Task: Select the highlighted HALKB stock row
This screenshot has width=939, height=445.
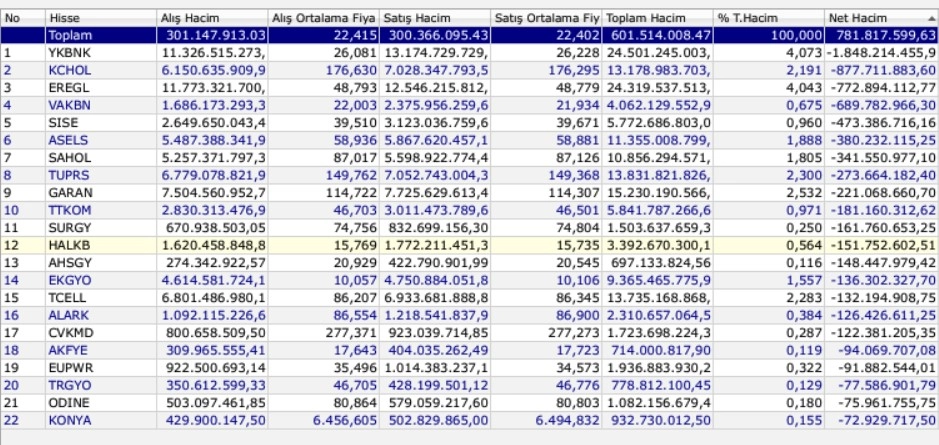Action: [470, 246]
